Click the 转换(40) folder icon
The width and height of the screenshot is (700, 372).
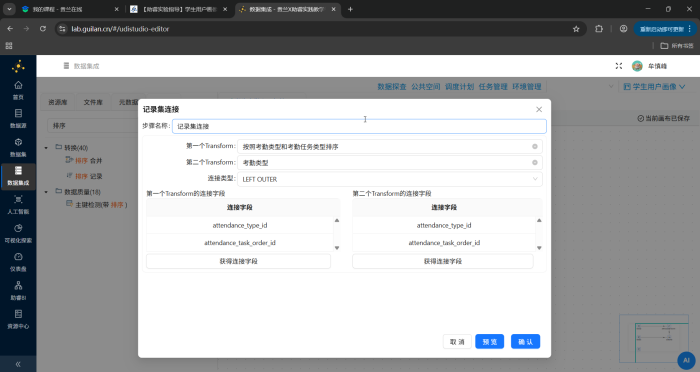(x=58, y=147)
